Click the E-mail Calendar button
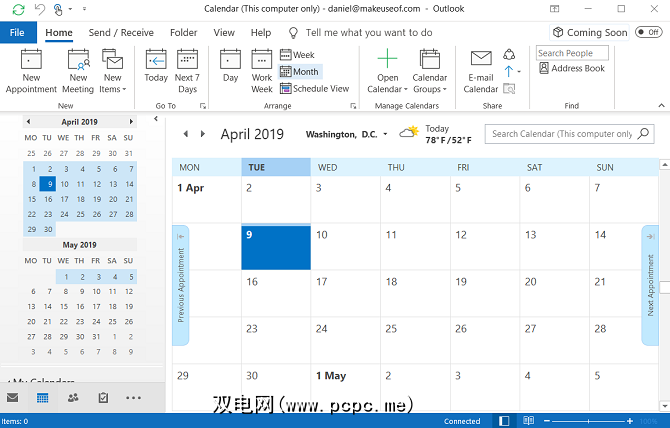 click(481, 71)
